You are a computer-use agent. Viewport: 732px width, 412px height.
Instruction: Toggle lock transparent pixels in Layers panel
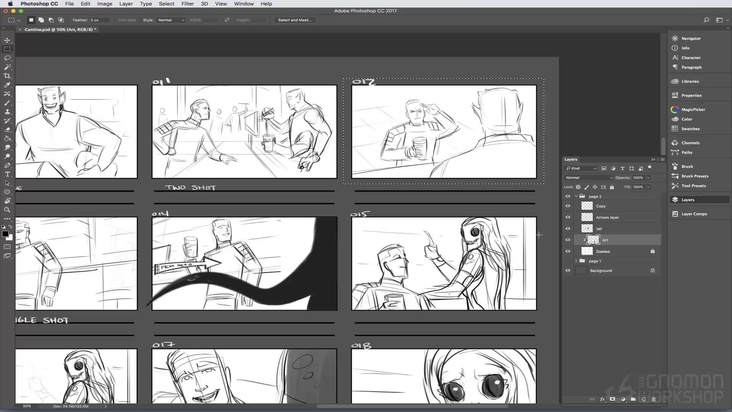point(578,187)
